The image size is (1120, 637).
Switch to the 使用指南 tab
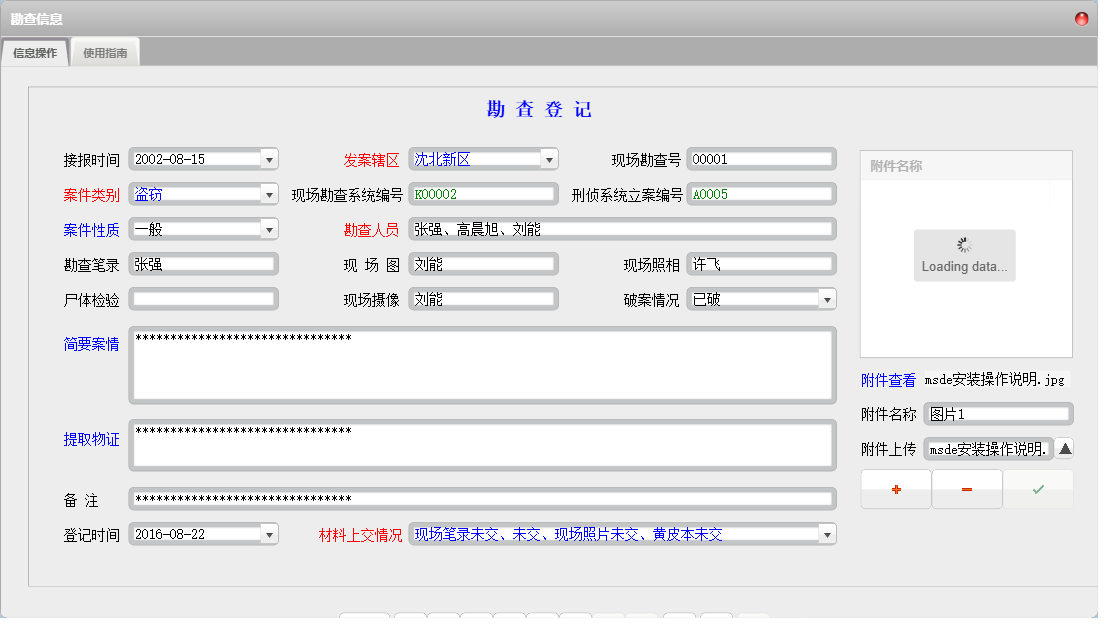tap(105, 51)
